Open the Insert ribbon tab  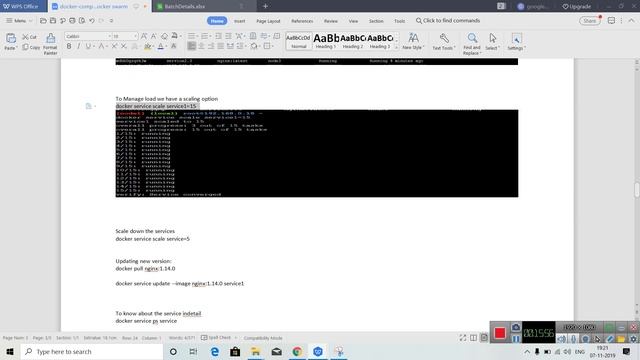click(240, 21)
